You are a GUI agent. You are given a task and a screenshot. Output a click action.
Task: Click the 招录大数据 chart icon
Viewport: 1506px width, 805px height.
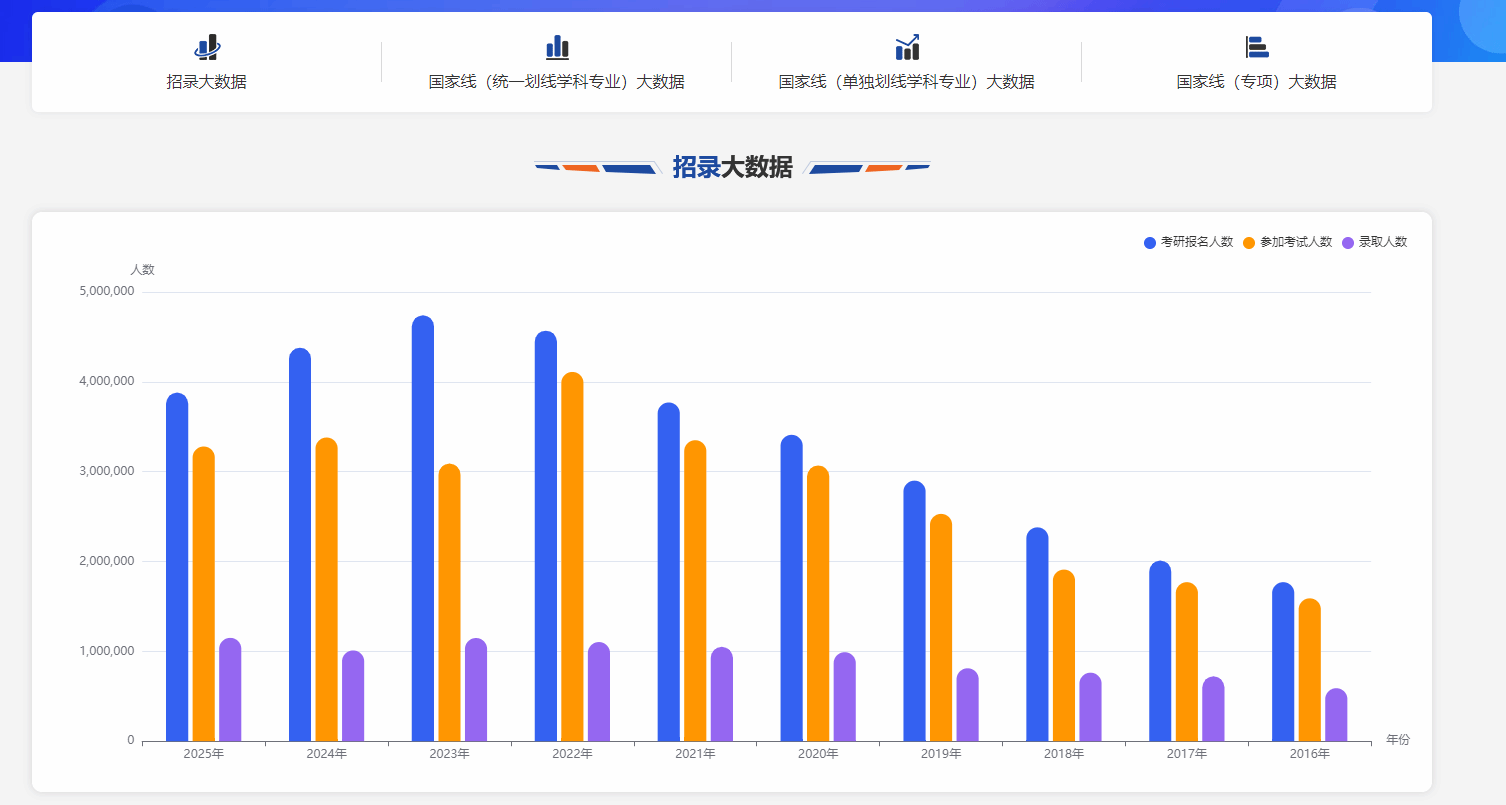pyautogui.click(x=207, y=47)
